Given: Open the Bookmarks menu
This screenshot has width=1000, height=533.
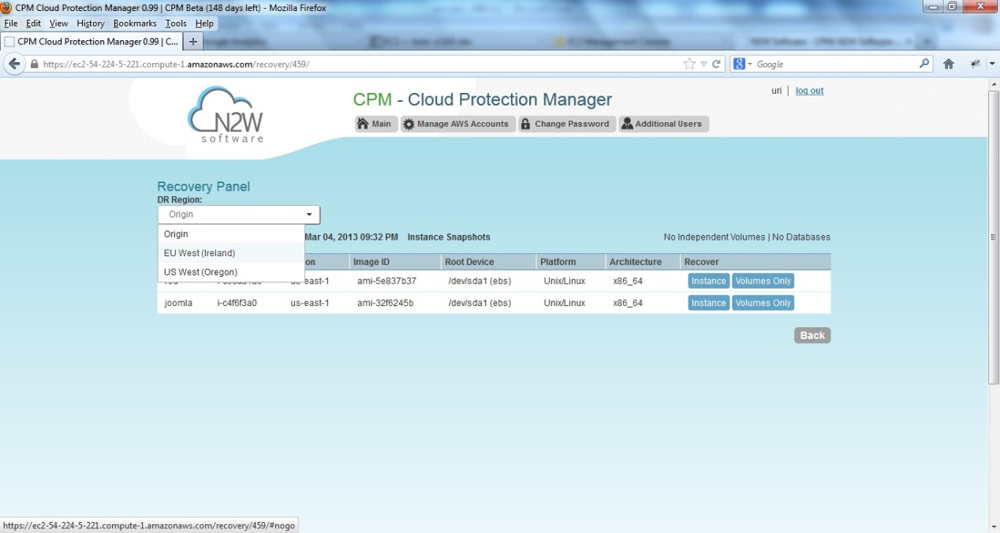Looking at the screenshot, I should 135,24.
